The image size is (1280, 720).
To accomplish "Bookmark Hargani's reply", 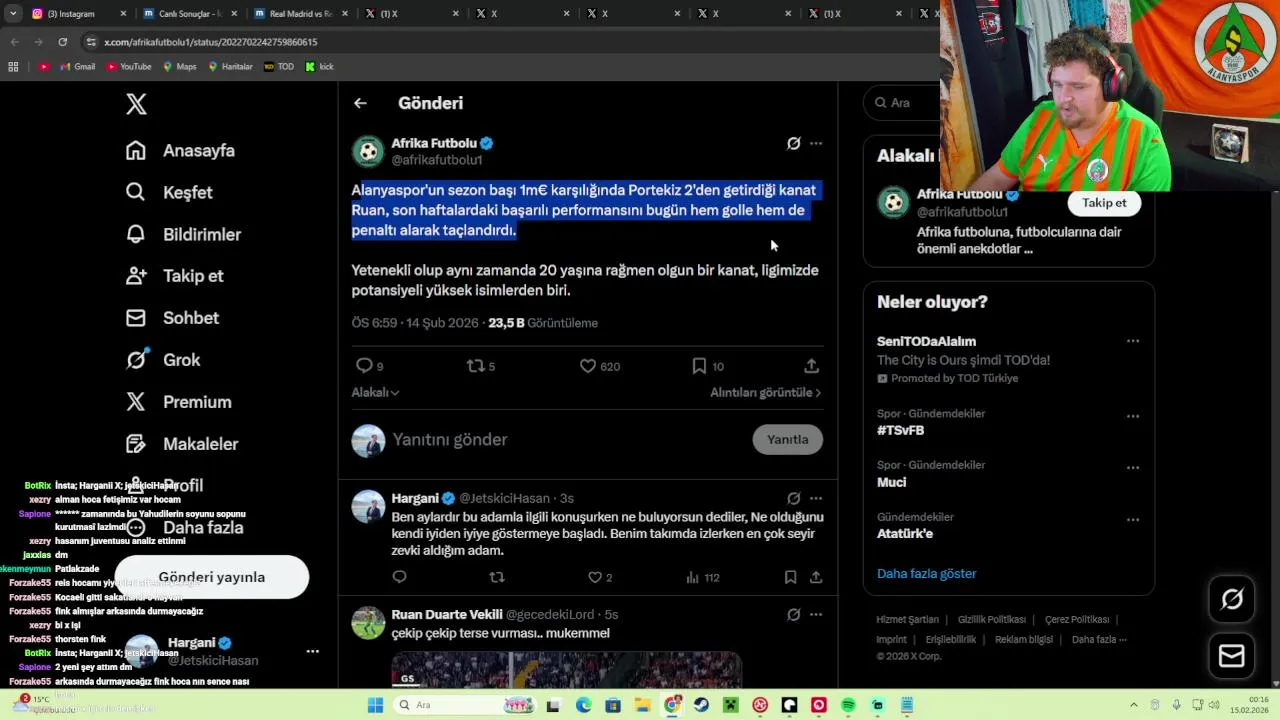I will 790,577.
